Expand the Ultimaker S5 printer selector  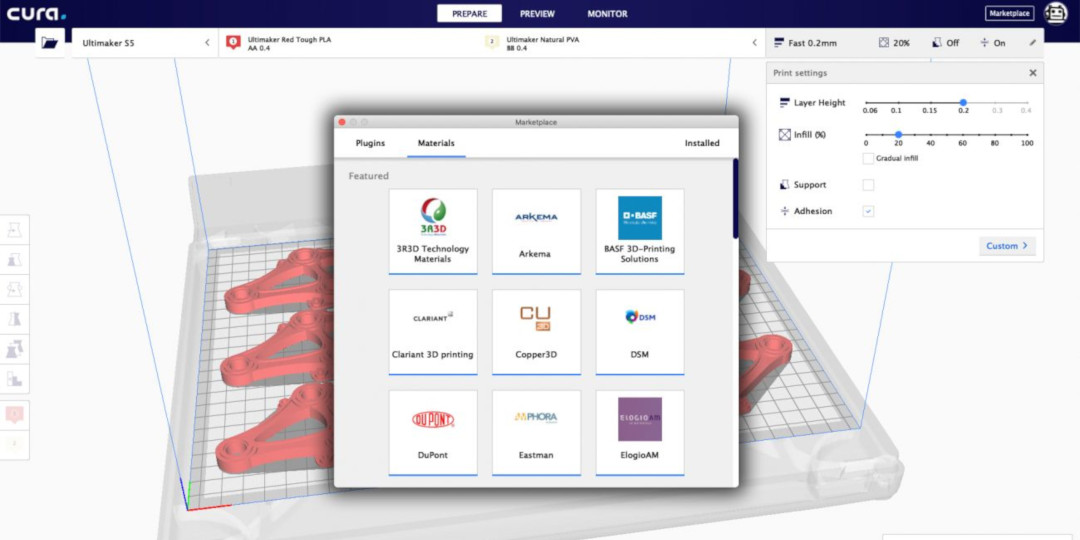[x=145, y=43]
